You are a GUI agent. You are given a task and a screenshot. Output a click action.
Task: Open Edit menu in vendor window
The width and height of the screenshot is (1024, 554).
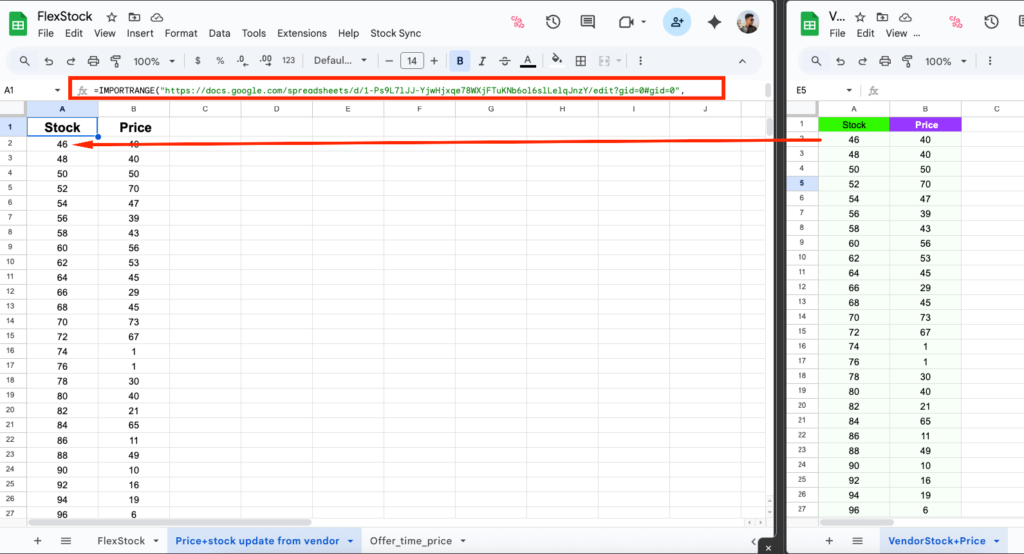tap(865, 33)
